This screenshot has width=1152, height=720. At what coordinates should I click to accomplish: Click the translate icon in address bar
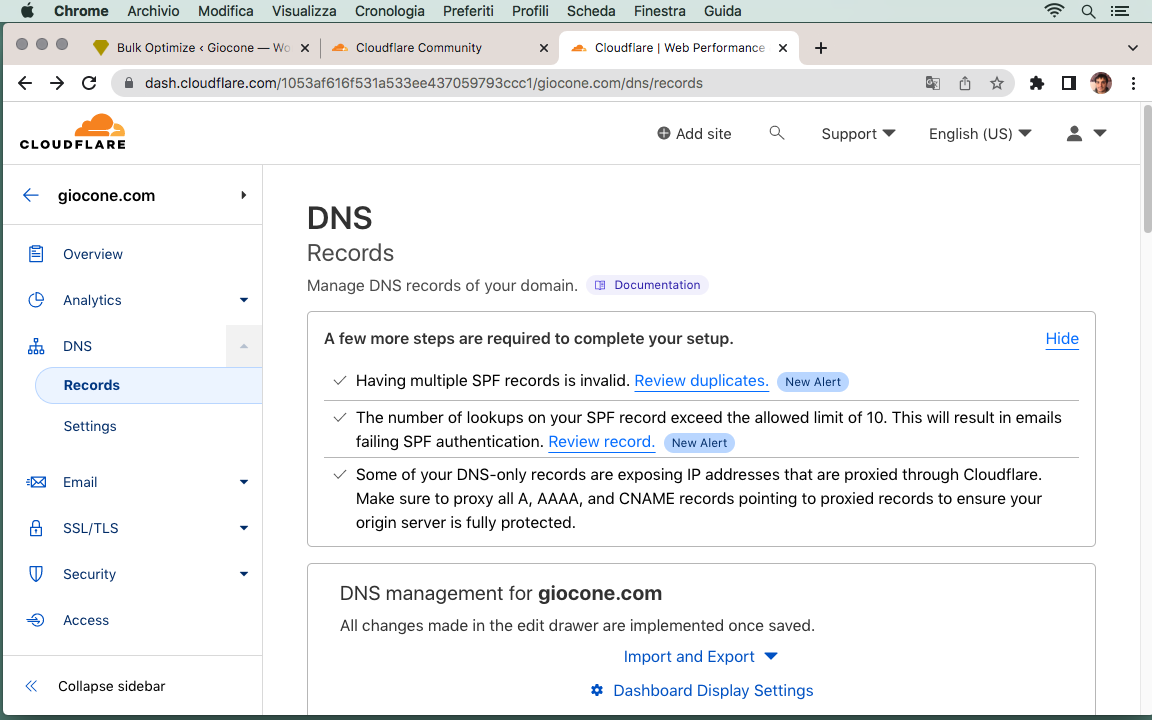(x=933, y=83)
